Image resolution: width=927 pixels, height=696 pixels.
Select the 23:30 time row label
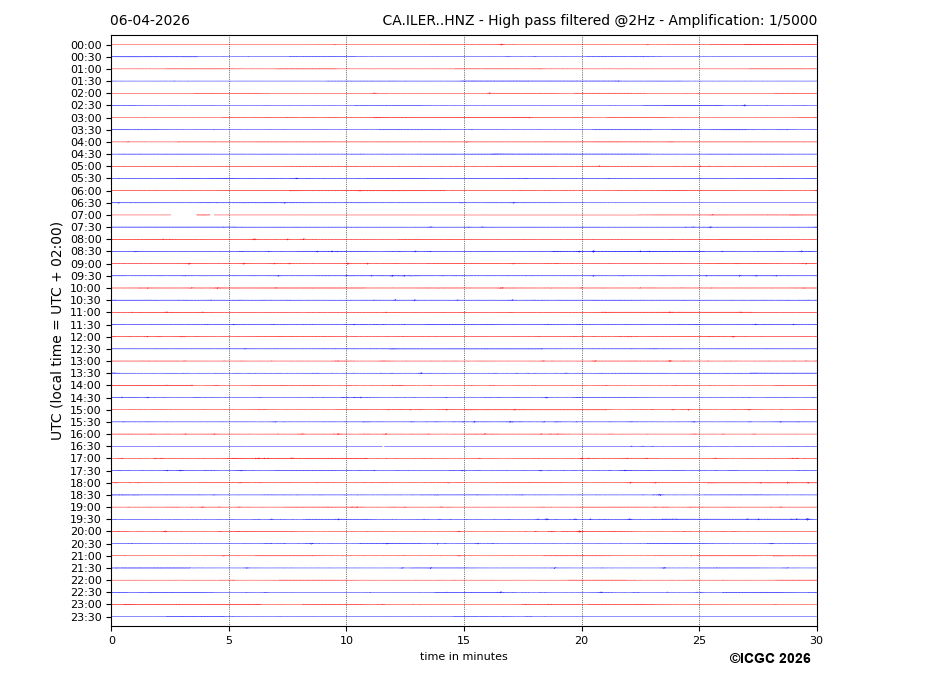pyautogui.click(x=86, y=617)
